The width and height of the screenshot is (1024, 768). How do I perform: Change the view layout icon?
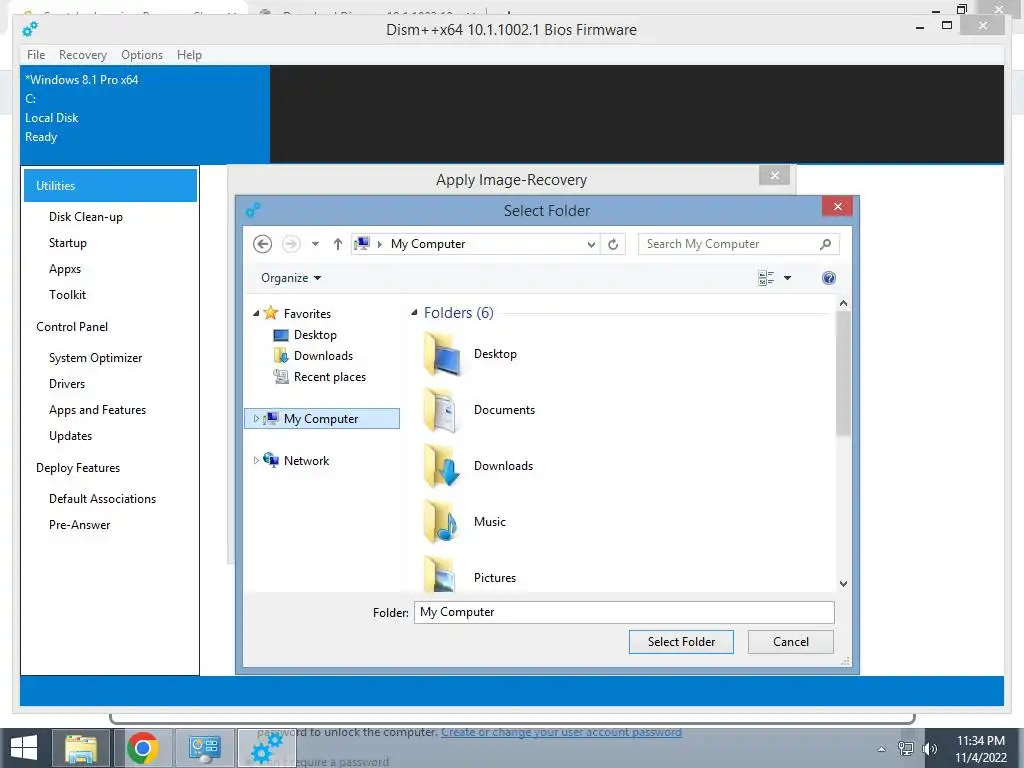click(x=767, y=278)
